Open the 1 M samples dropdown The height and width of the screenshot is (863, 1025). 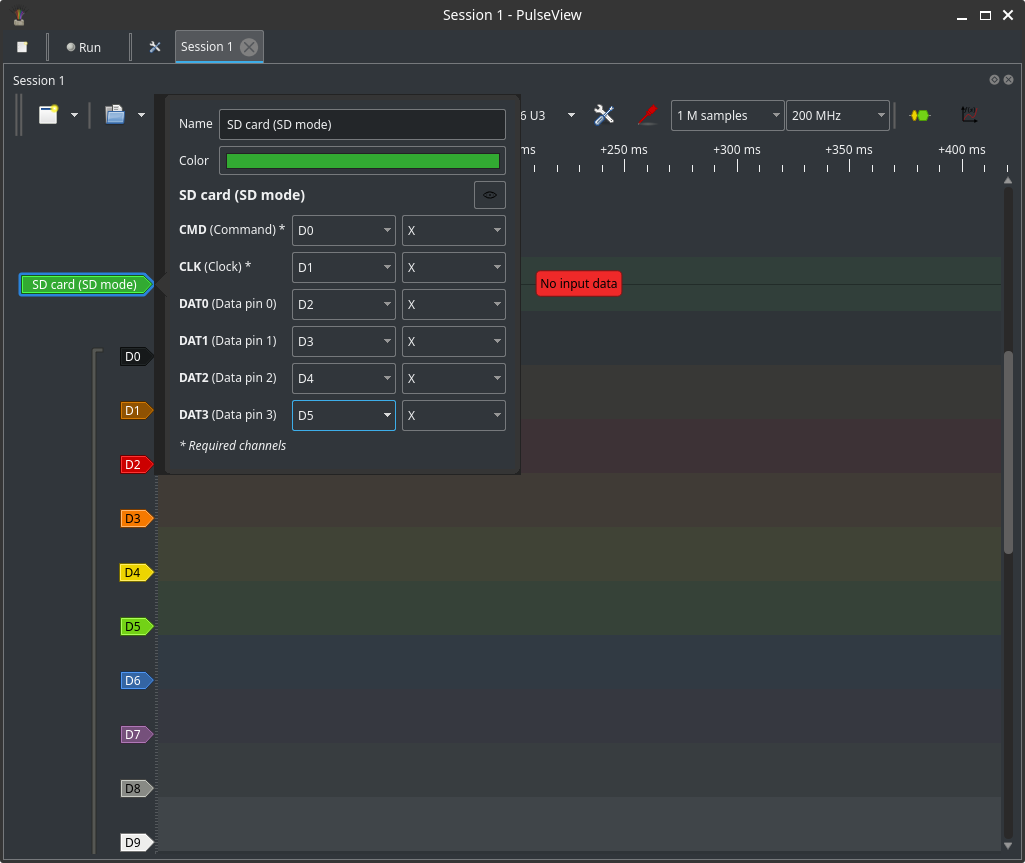727,116
